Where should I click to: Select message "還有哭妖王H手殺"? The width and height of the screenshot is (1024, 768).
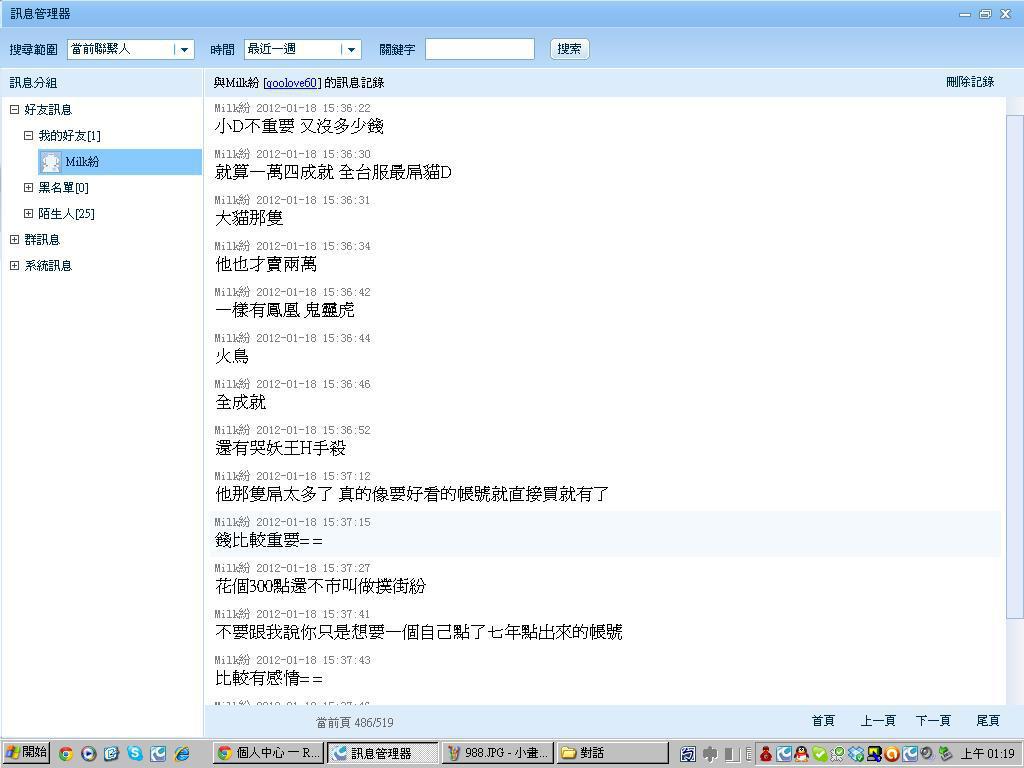pyautogui.click(x=280, y=448)
